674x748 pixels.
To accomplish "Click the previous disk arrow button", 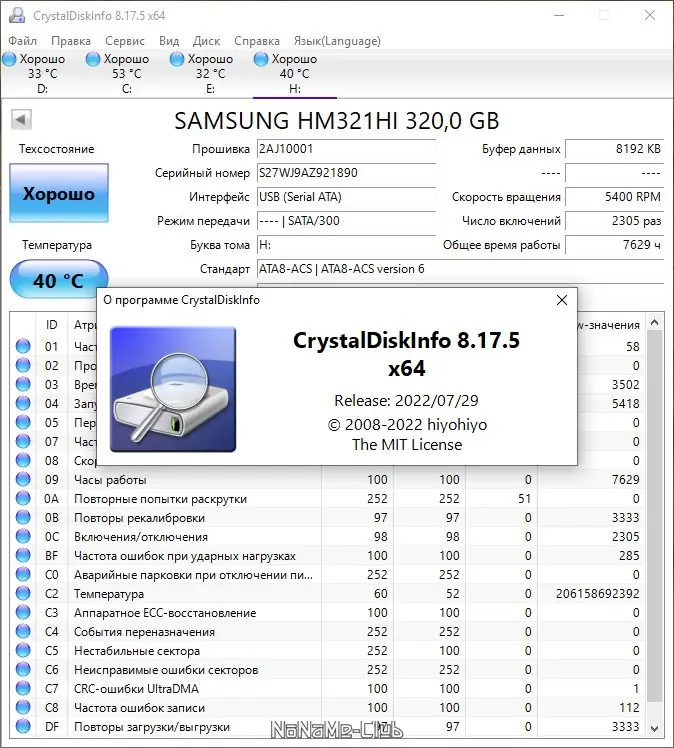I will click(21, 120).
